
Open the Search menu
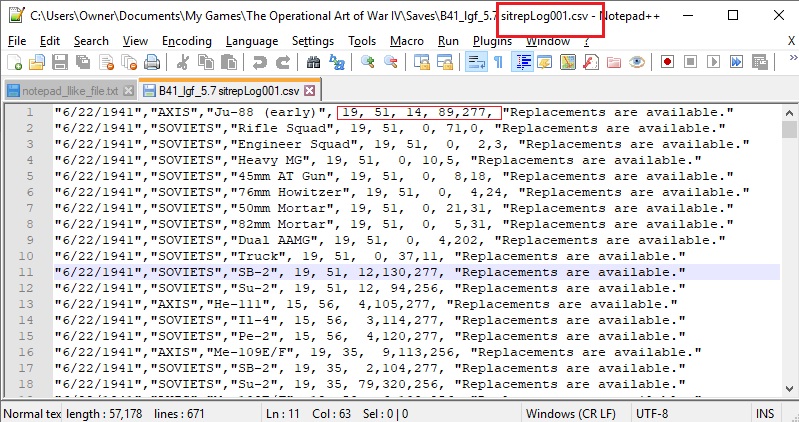tap(91, 41)
